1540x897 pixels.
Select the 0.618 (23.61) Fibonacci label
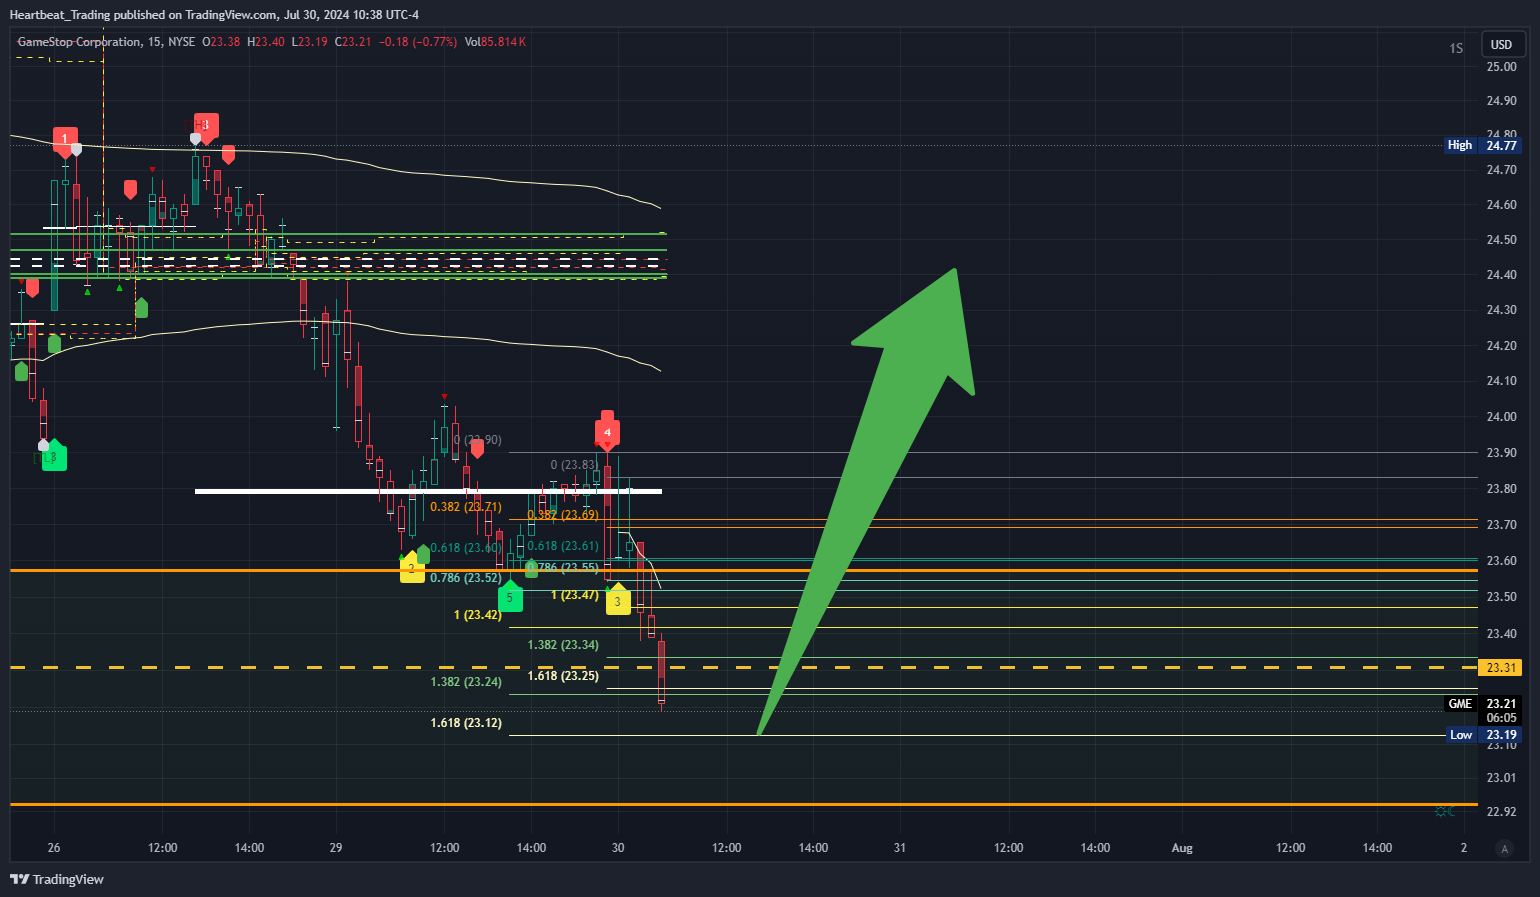(x=563, y=546)
